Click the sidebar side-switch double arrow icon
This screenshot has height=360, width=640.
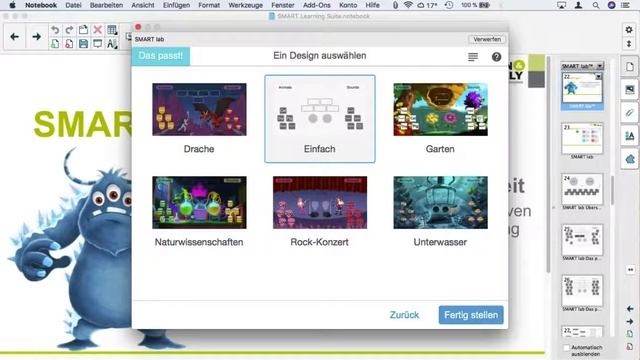tap(630, 270)
